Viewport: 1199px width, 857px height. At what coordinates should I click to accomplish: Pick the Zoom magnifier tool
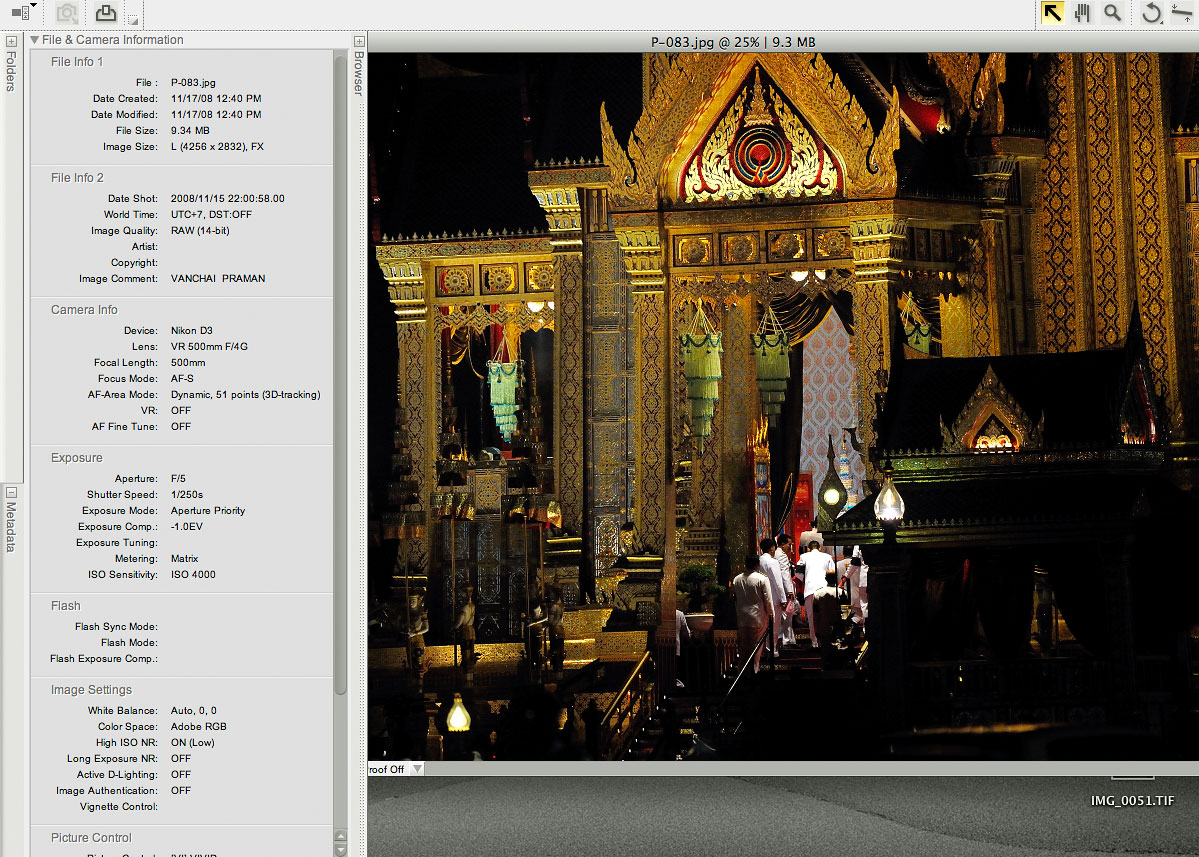[1112, 13]
